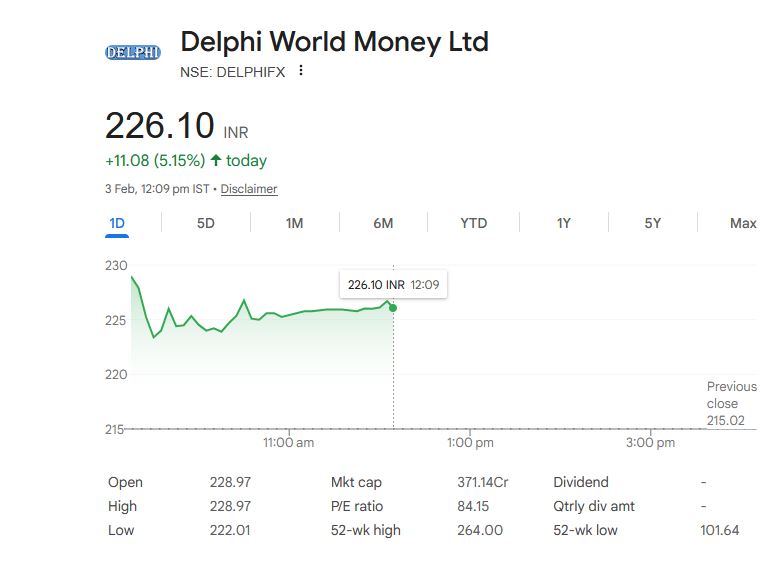Screen dimensions: 773x580
Task: Select the 1D chart range tab
Action: point(117,223)
